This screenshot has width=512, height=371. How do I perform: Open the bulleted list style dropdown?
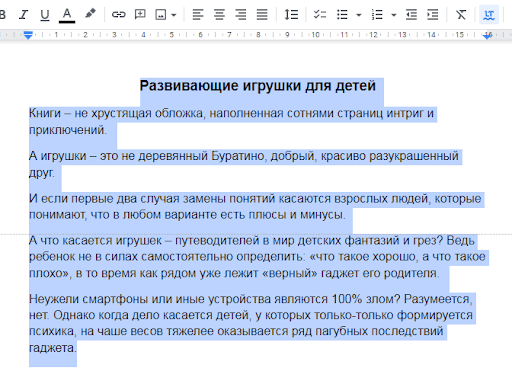(x=359, y=15)
